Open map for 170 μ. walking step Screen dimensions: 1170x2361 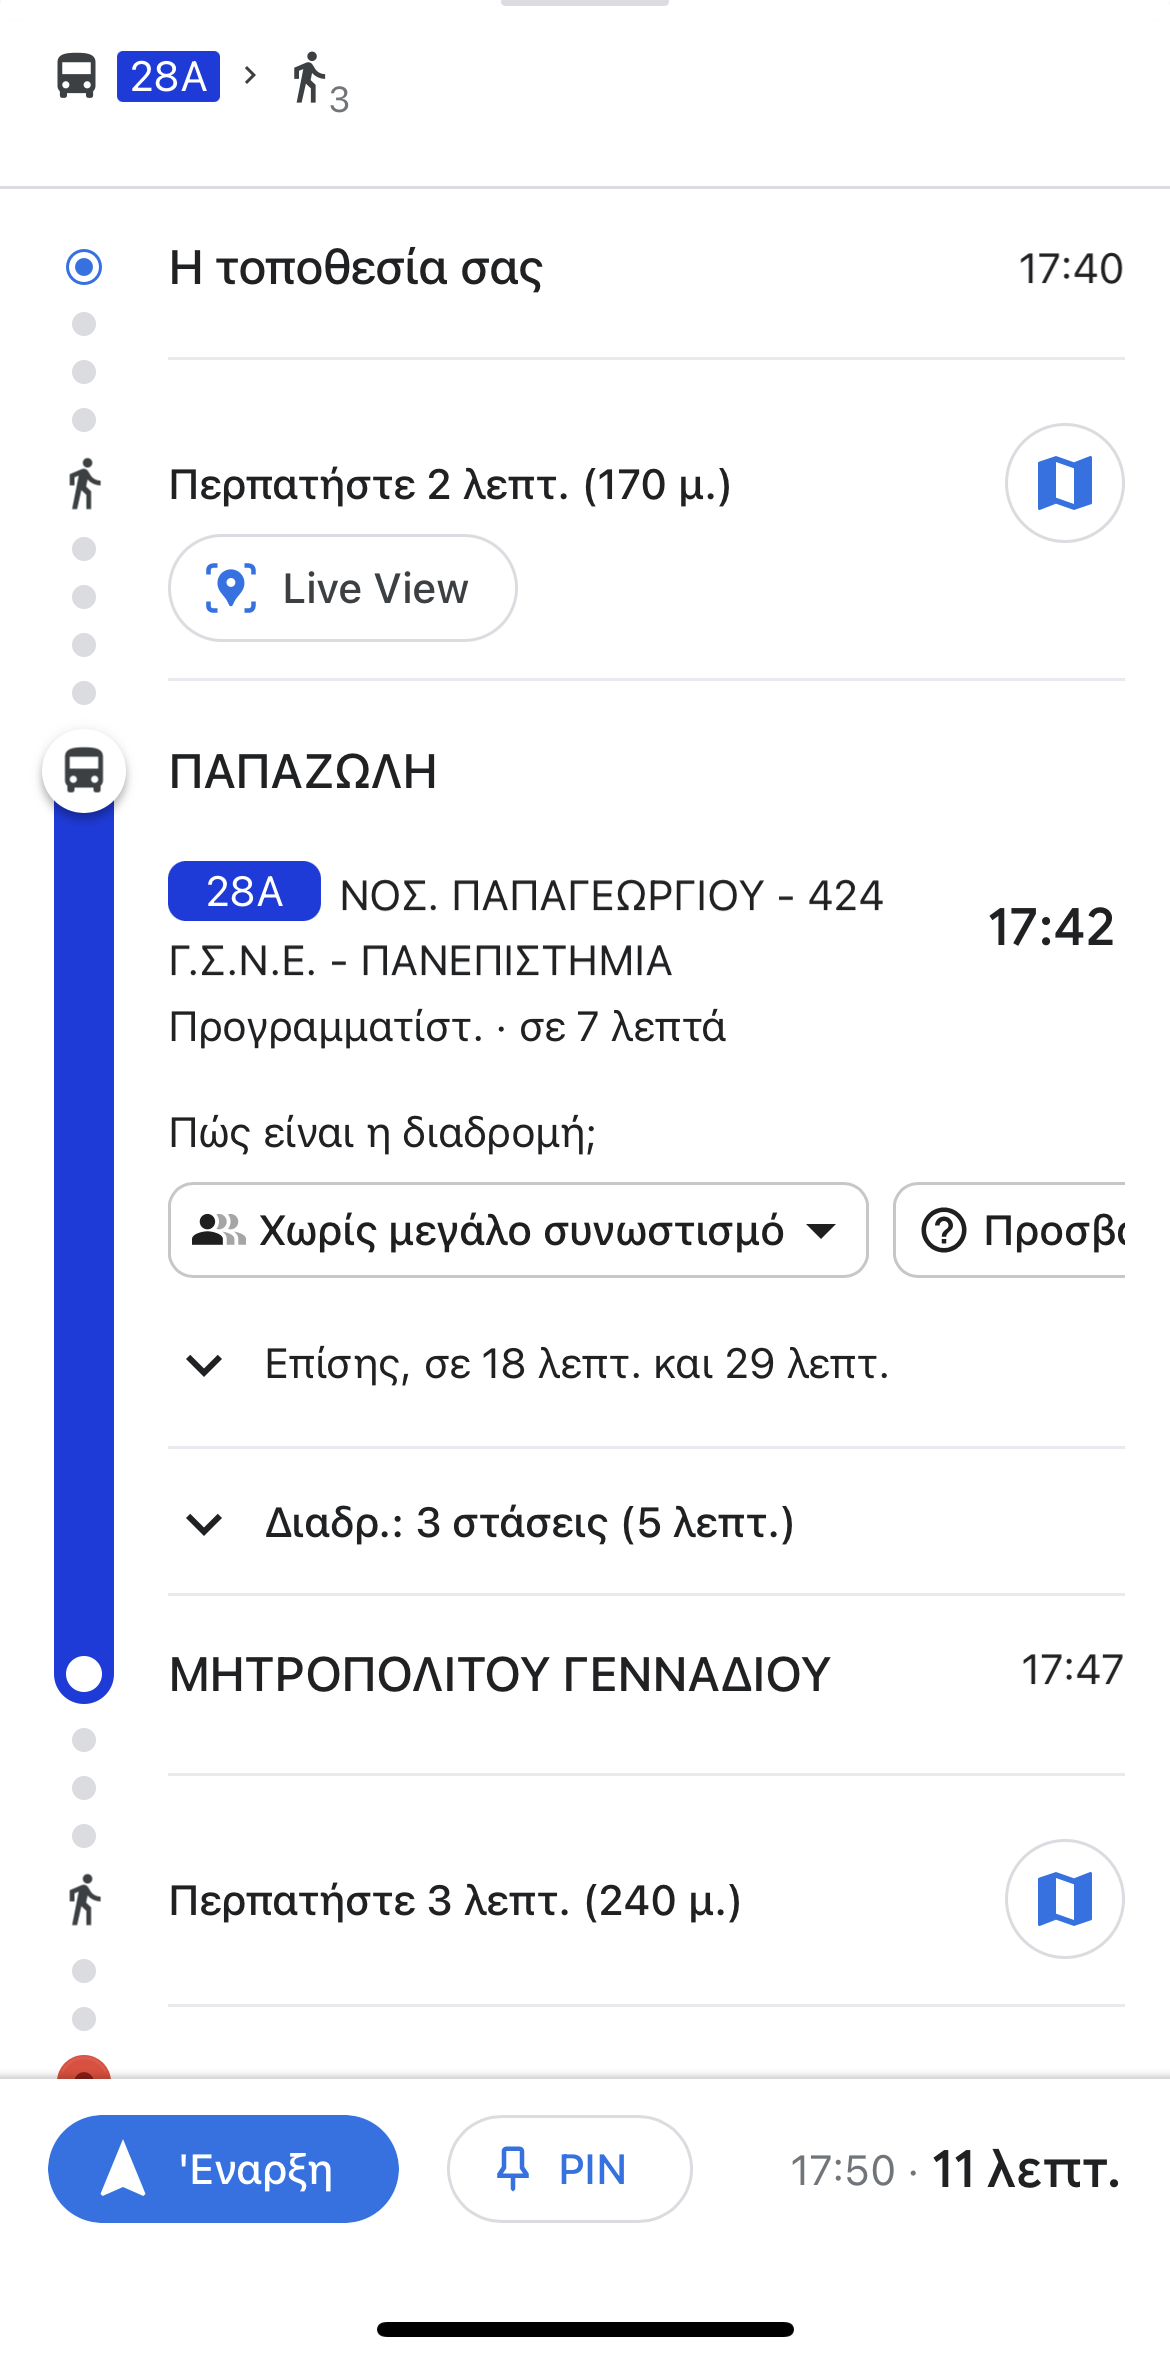coord(1064,483)
